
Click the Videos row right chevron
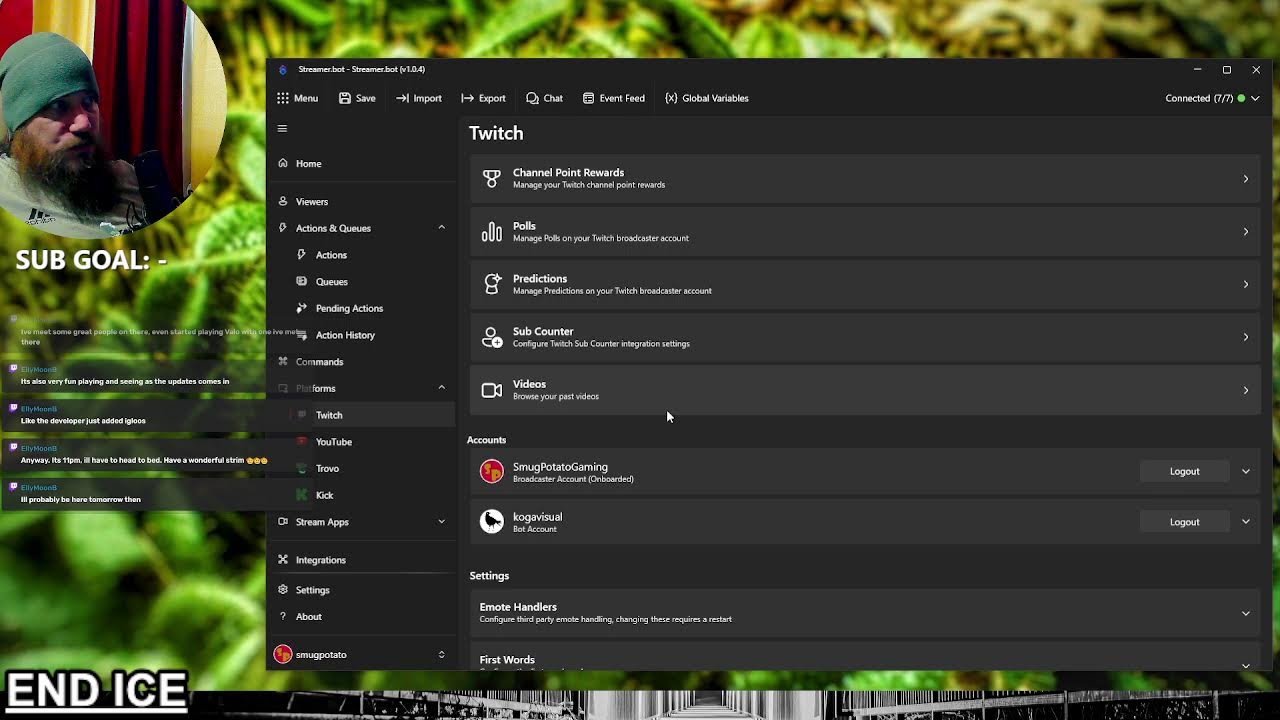pos(1246,390)
